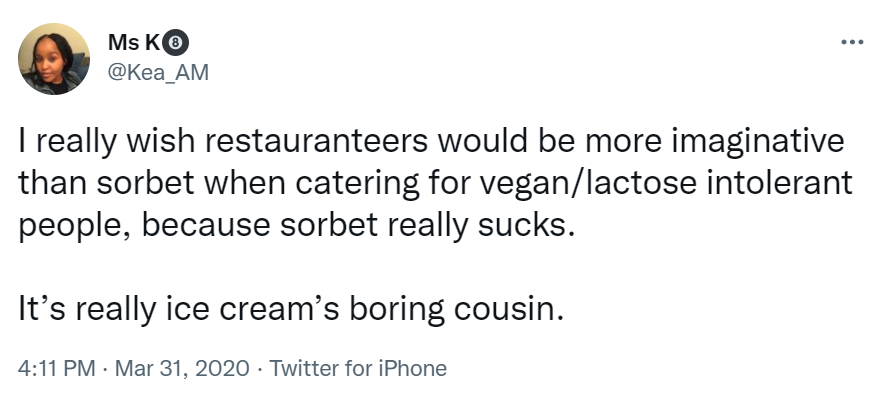Viewport: 890px width, 401px height.
Task: Open the profile avatar photo
Action: coord(54,59)
